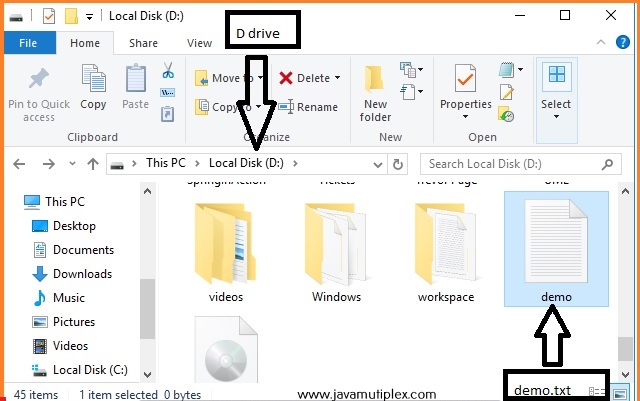Click the quick access Properties checkmark icon
Image resolution: width=640 pixels, height=401 pixels.
click(49, 16)
